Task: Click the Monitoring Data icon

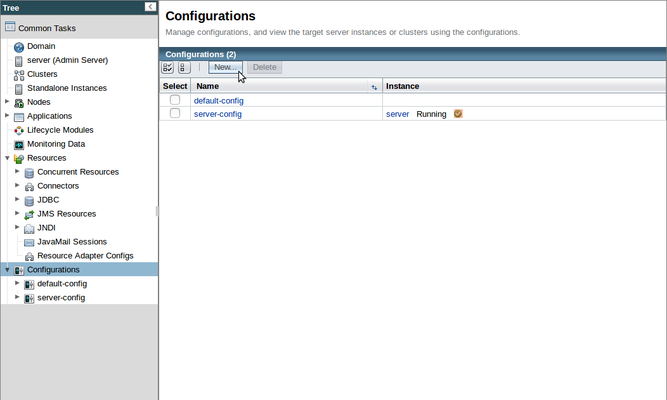Action: (x=19, y=145)
